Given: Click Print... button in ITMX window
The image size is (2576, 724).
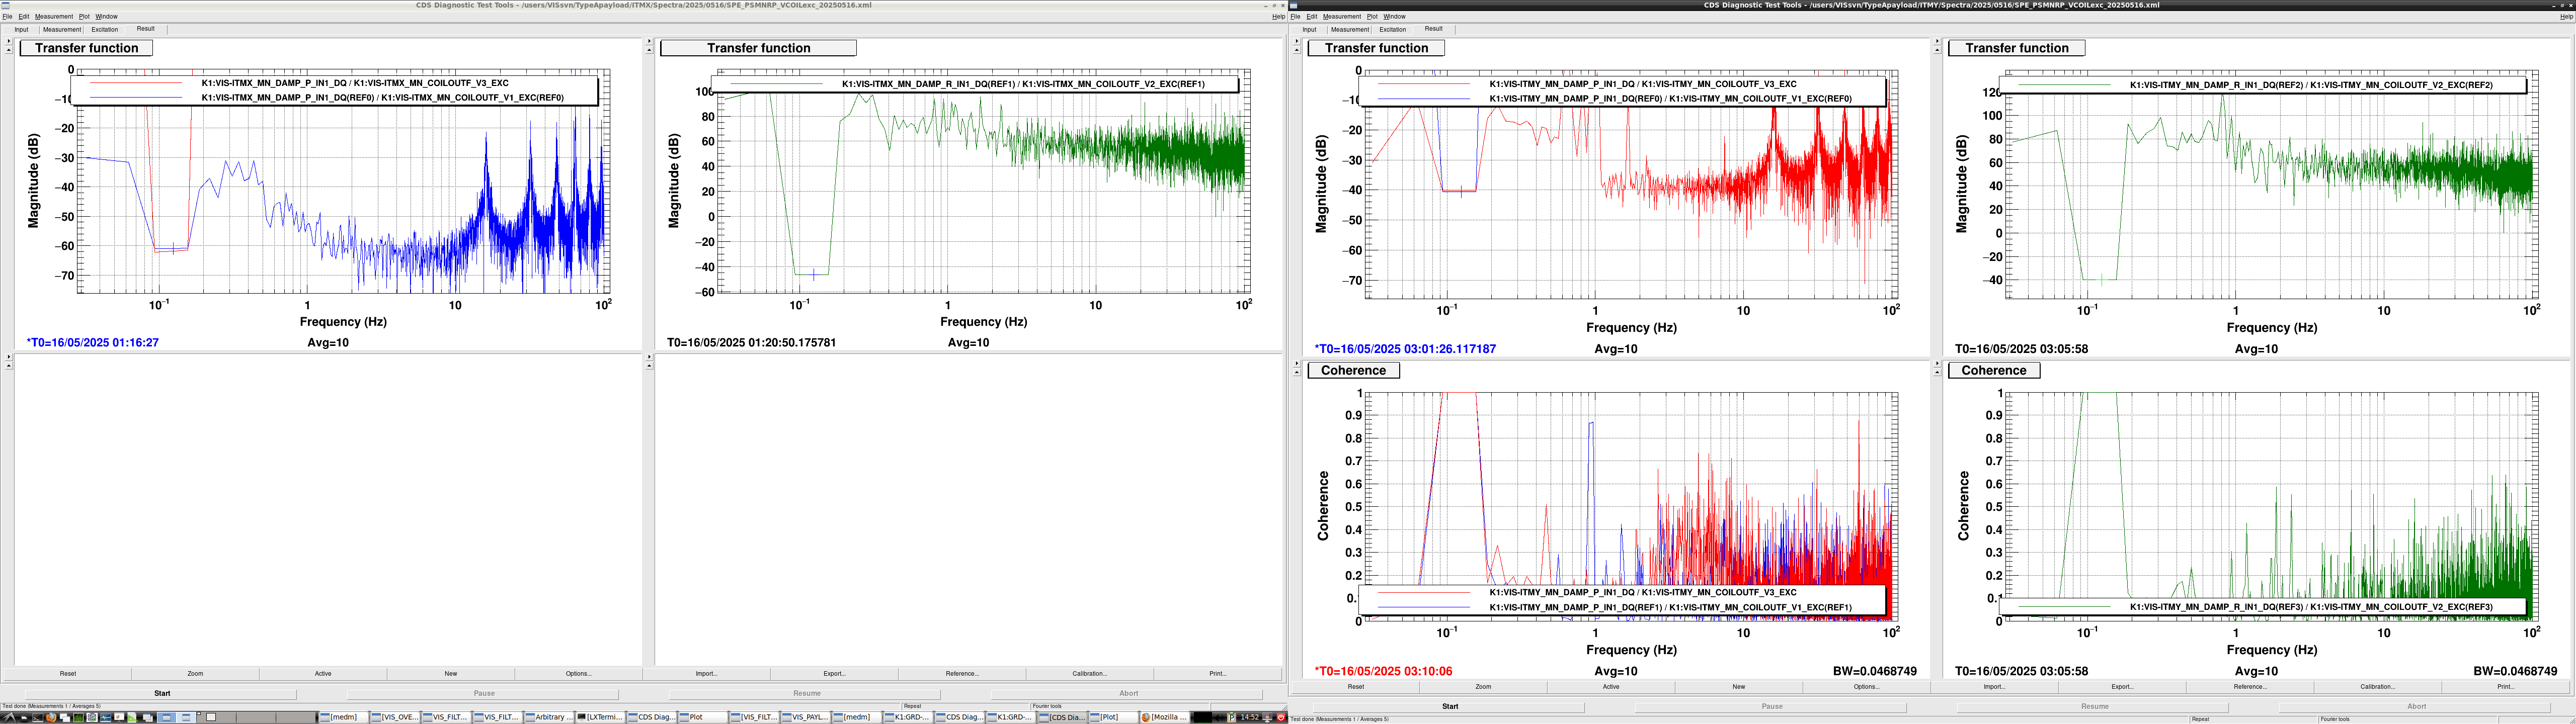Looking at the screenshot, I should point(1218,673).
